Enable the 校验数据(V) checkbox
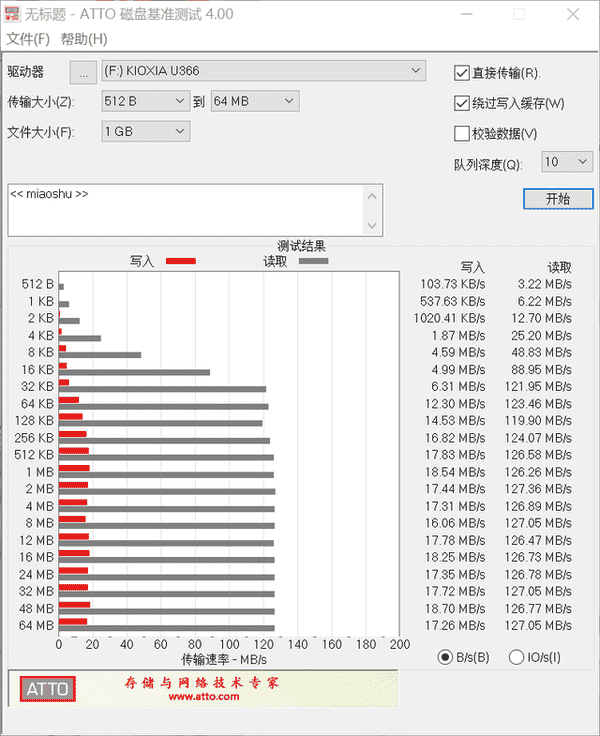Viewport: 600px width, 736px height. point(462,134)
